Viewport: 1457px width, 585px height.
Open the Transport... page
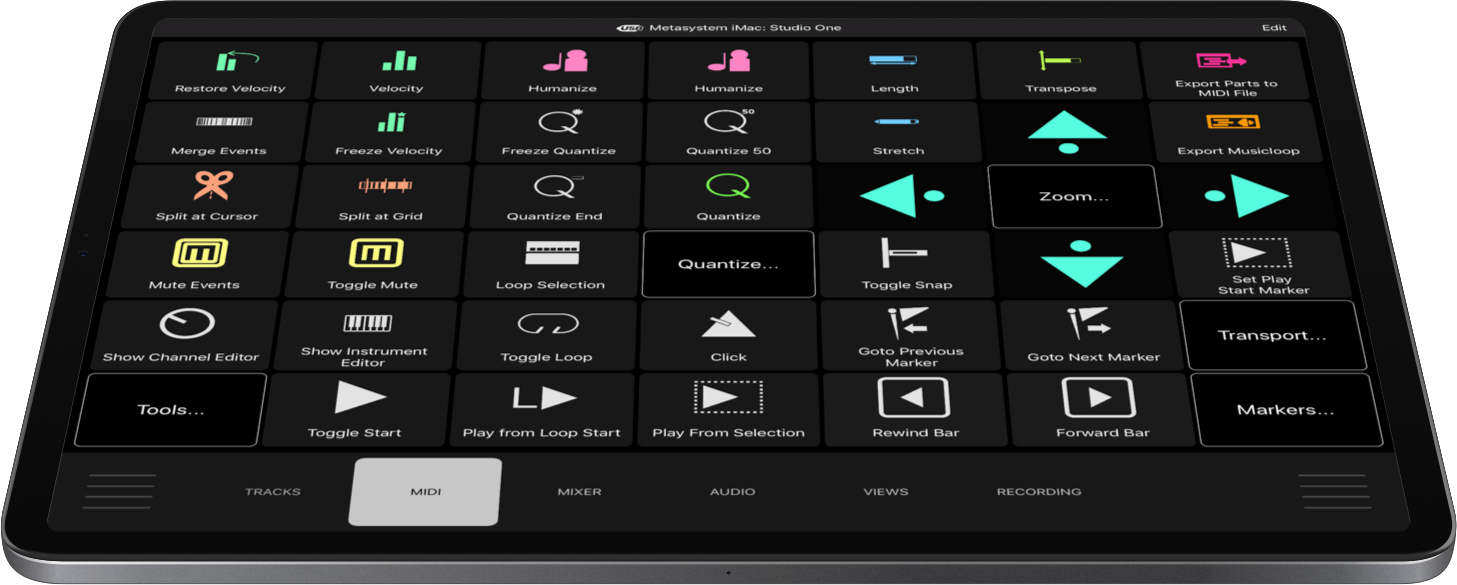tap(1272, 335)
